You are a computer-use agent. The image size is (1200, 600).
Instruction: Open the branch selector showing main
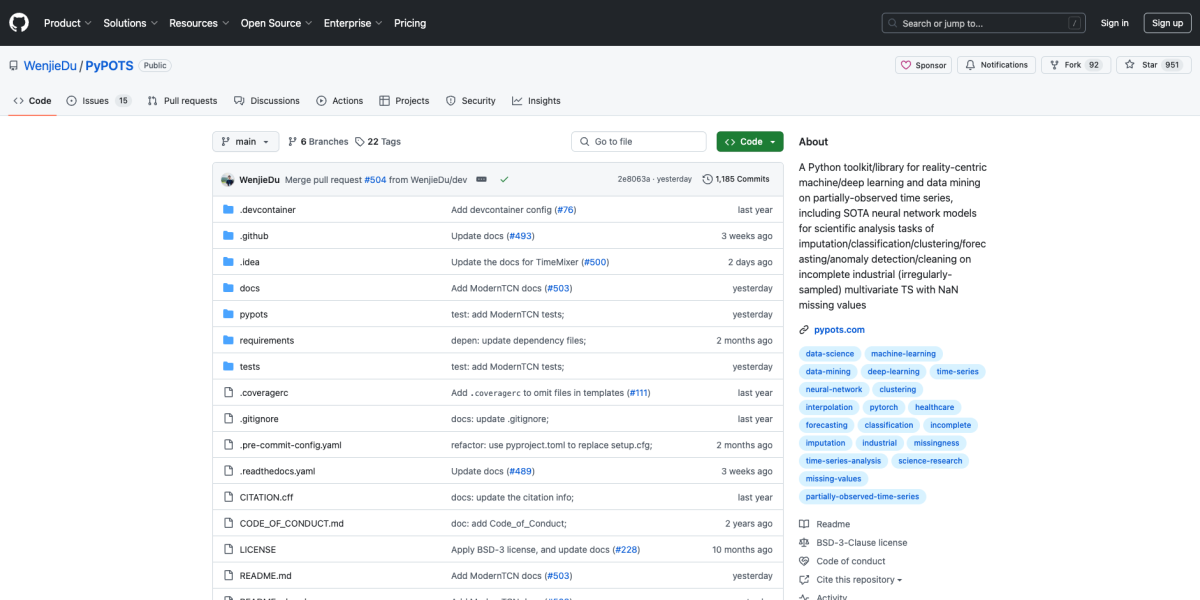245,141
